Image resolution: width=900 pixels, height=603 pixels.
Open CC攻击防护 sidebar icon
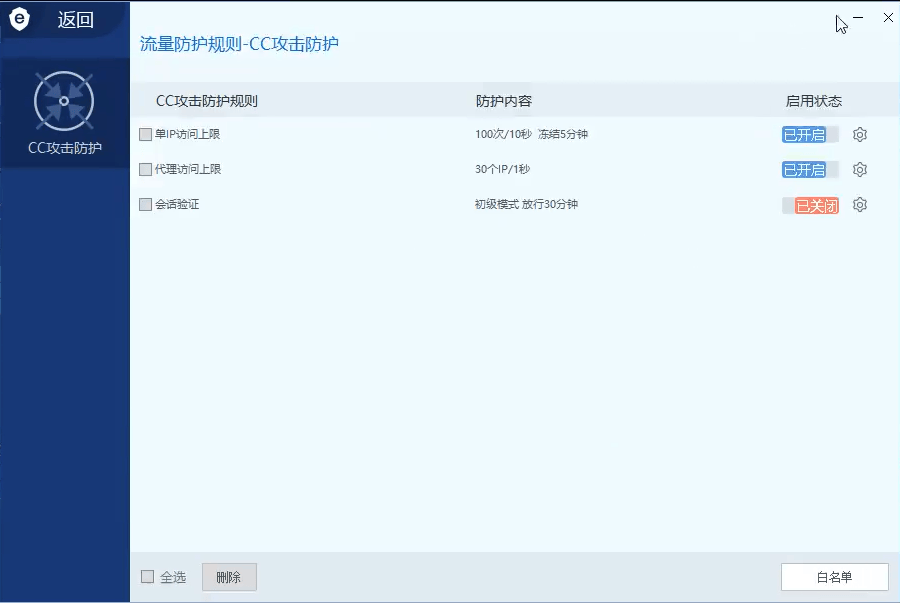click(64, 101)
